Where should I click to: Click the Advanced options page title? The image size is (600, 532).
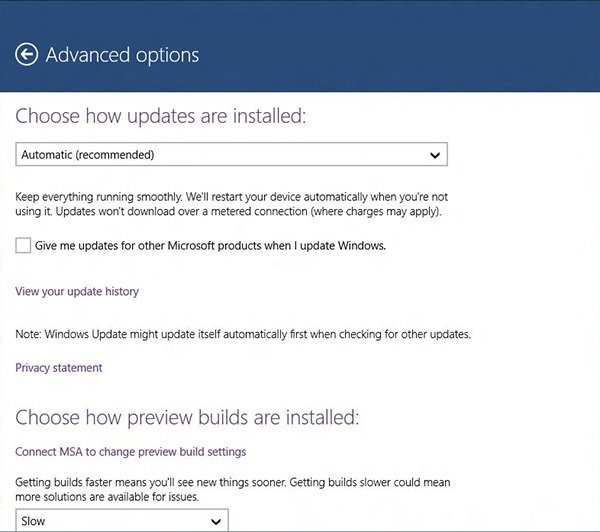tap(122, 55)
